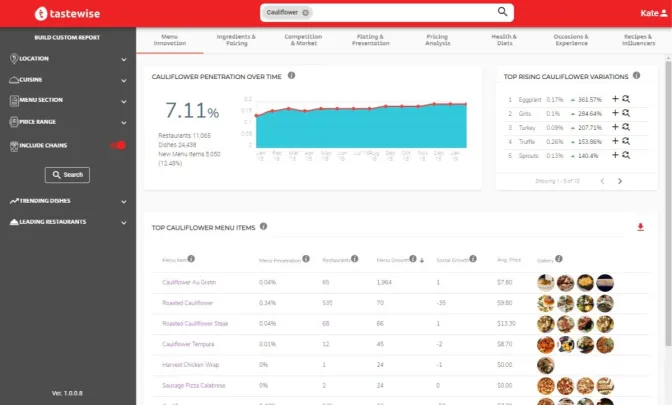Explore Grits variation with search-zoom icon
672x405 pixels.
point(626,113)
